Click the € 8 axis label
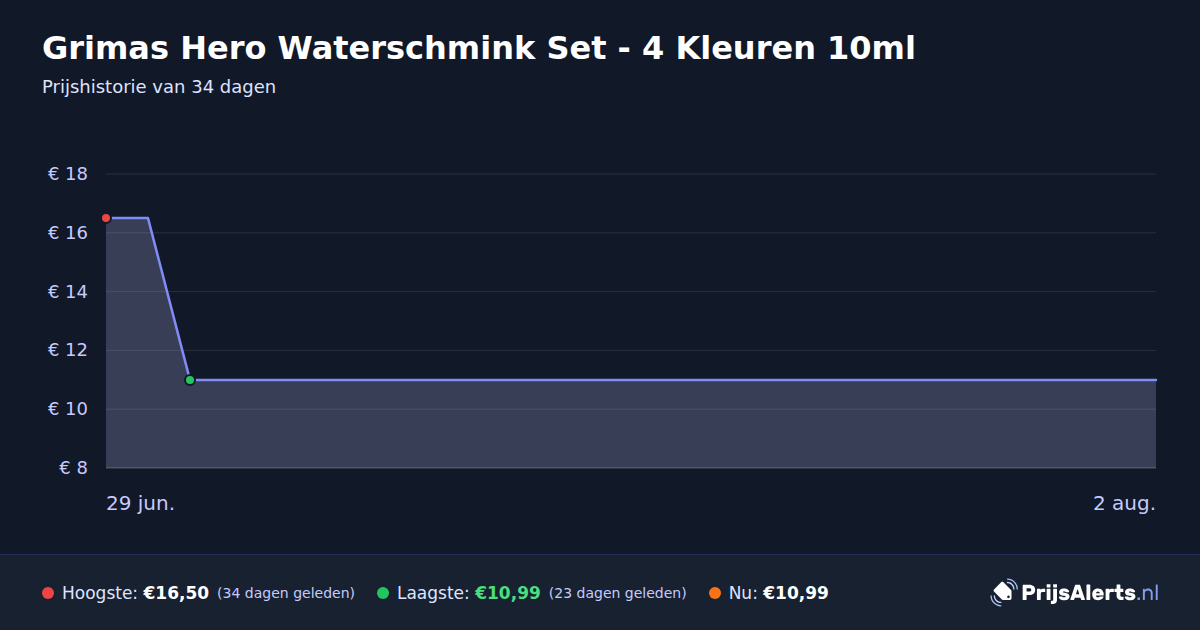Viewport: 1200px width, 630px height. [x=73, y=468]
